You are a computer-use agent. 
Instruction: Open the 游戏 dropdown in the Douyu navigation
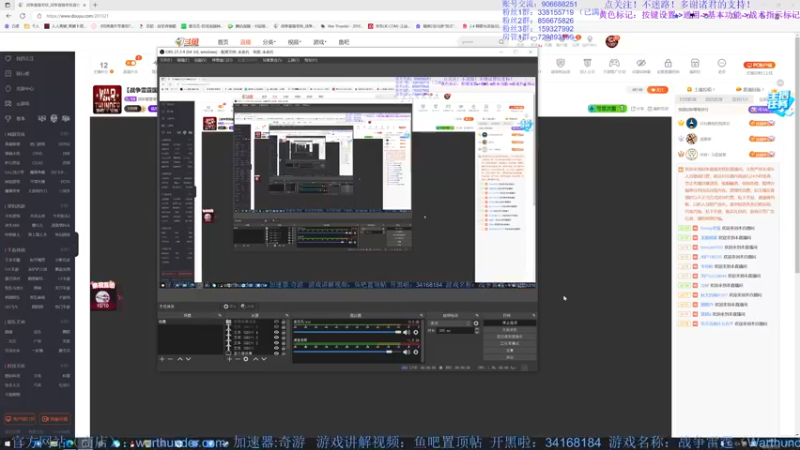click(319, 42)
